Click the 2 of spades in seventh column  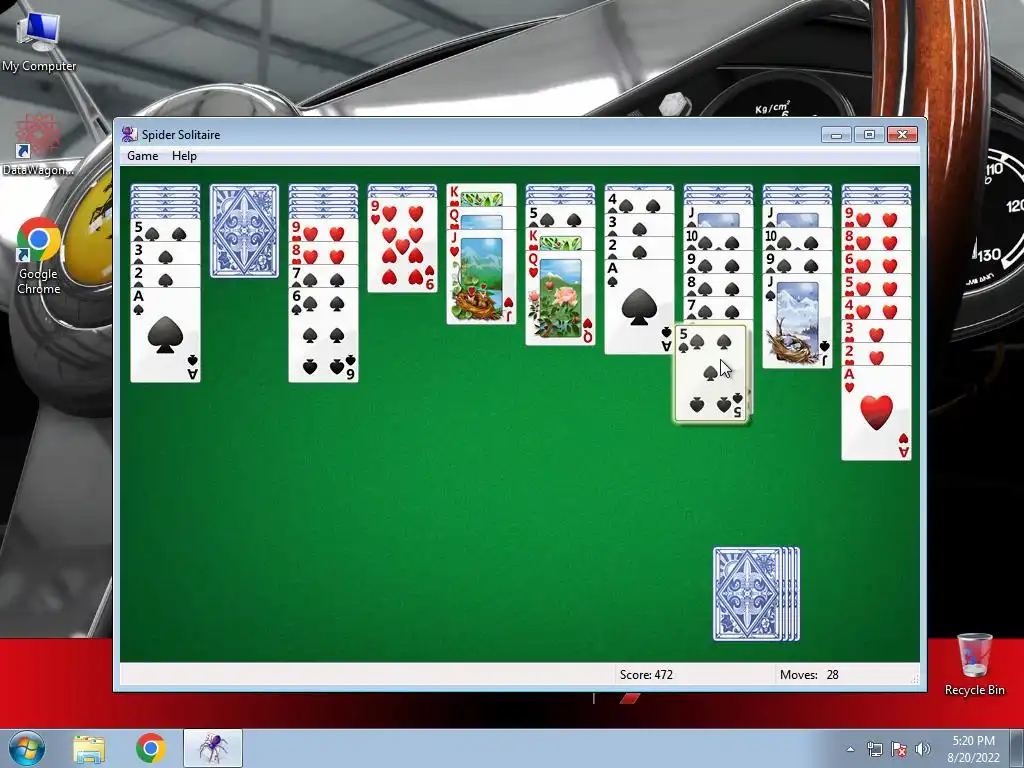pos(639,248)
